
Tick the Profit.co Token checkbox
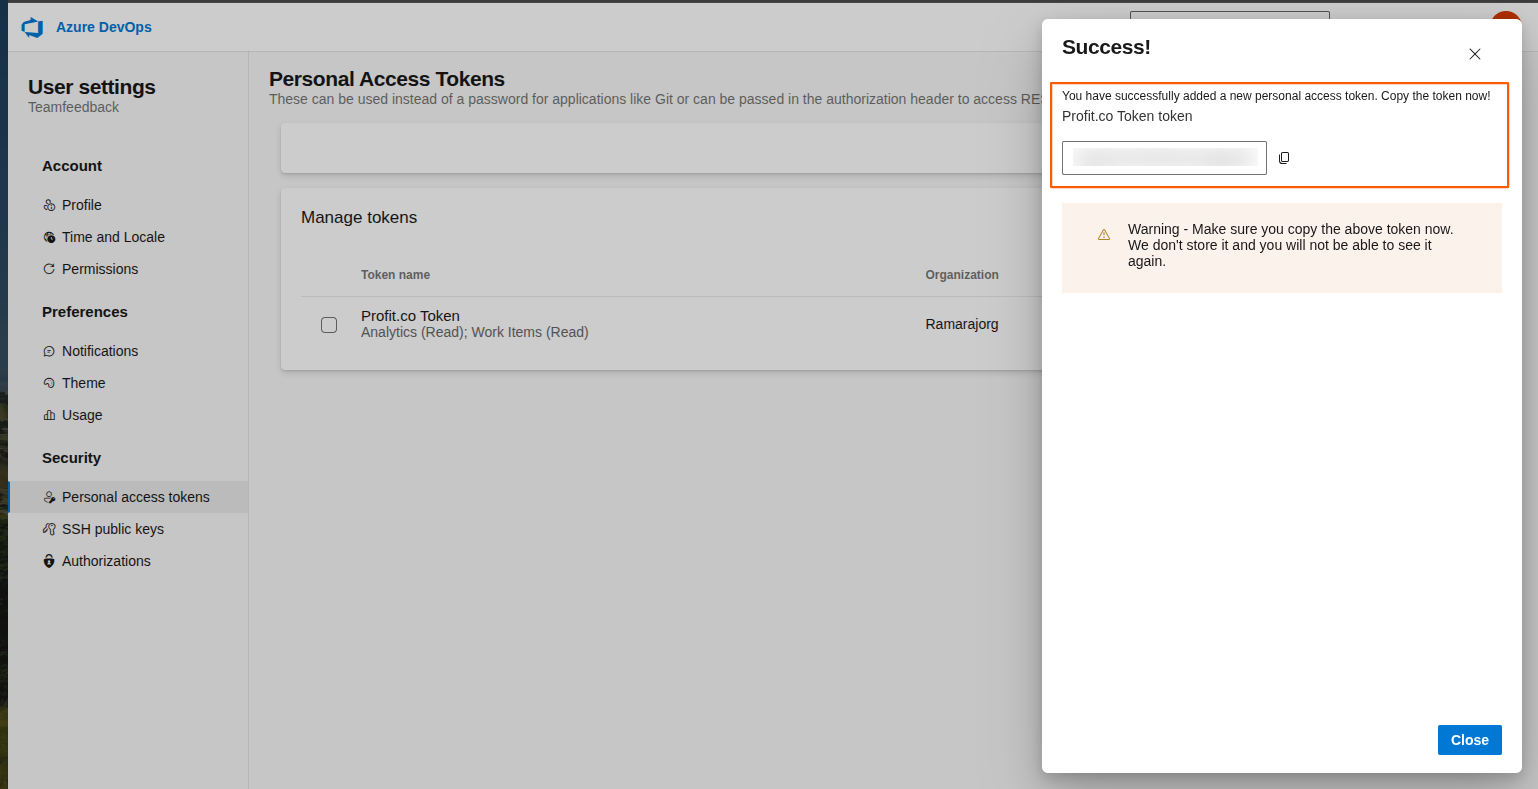pos(329,324)
